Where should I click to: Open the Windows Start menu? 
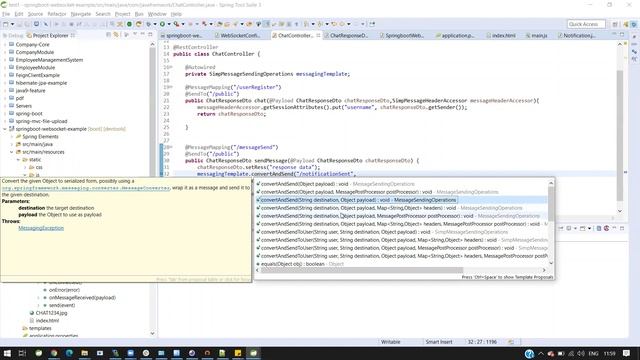pyautogui.click(x=7, y=353)
